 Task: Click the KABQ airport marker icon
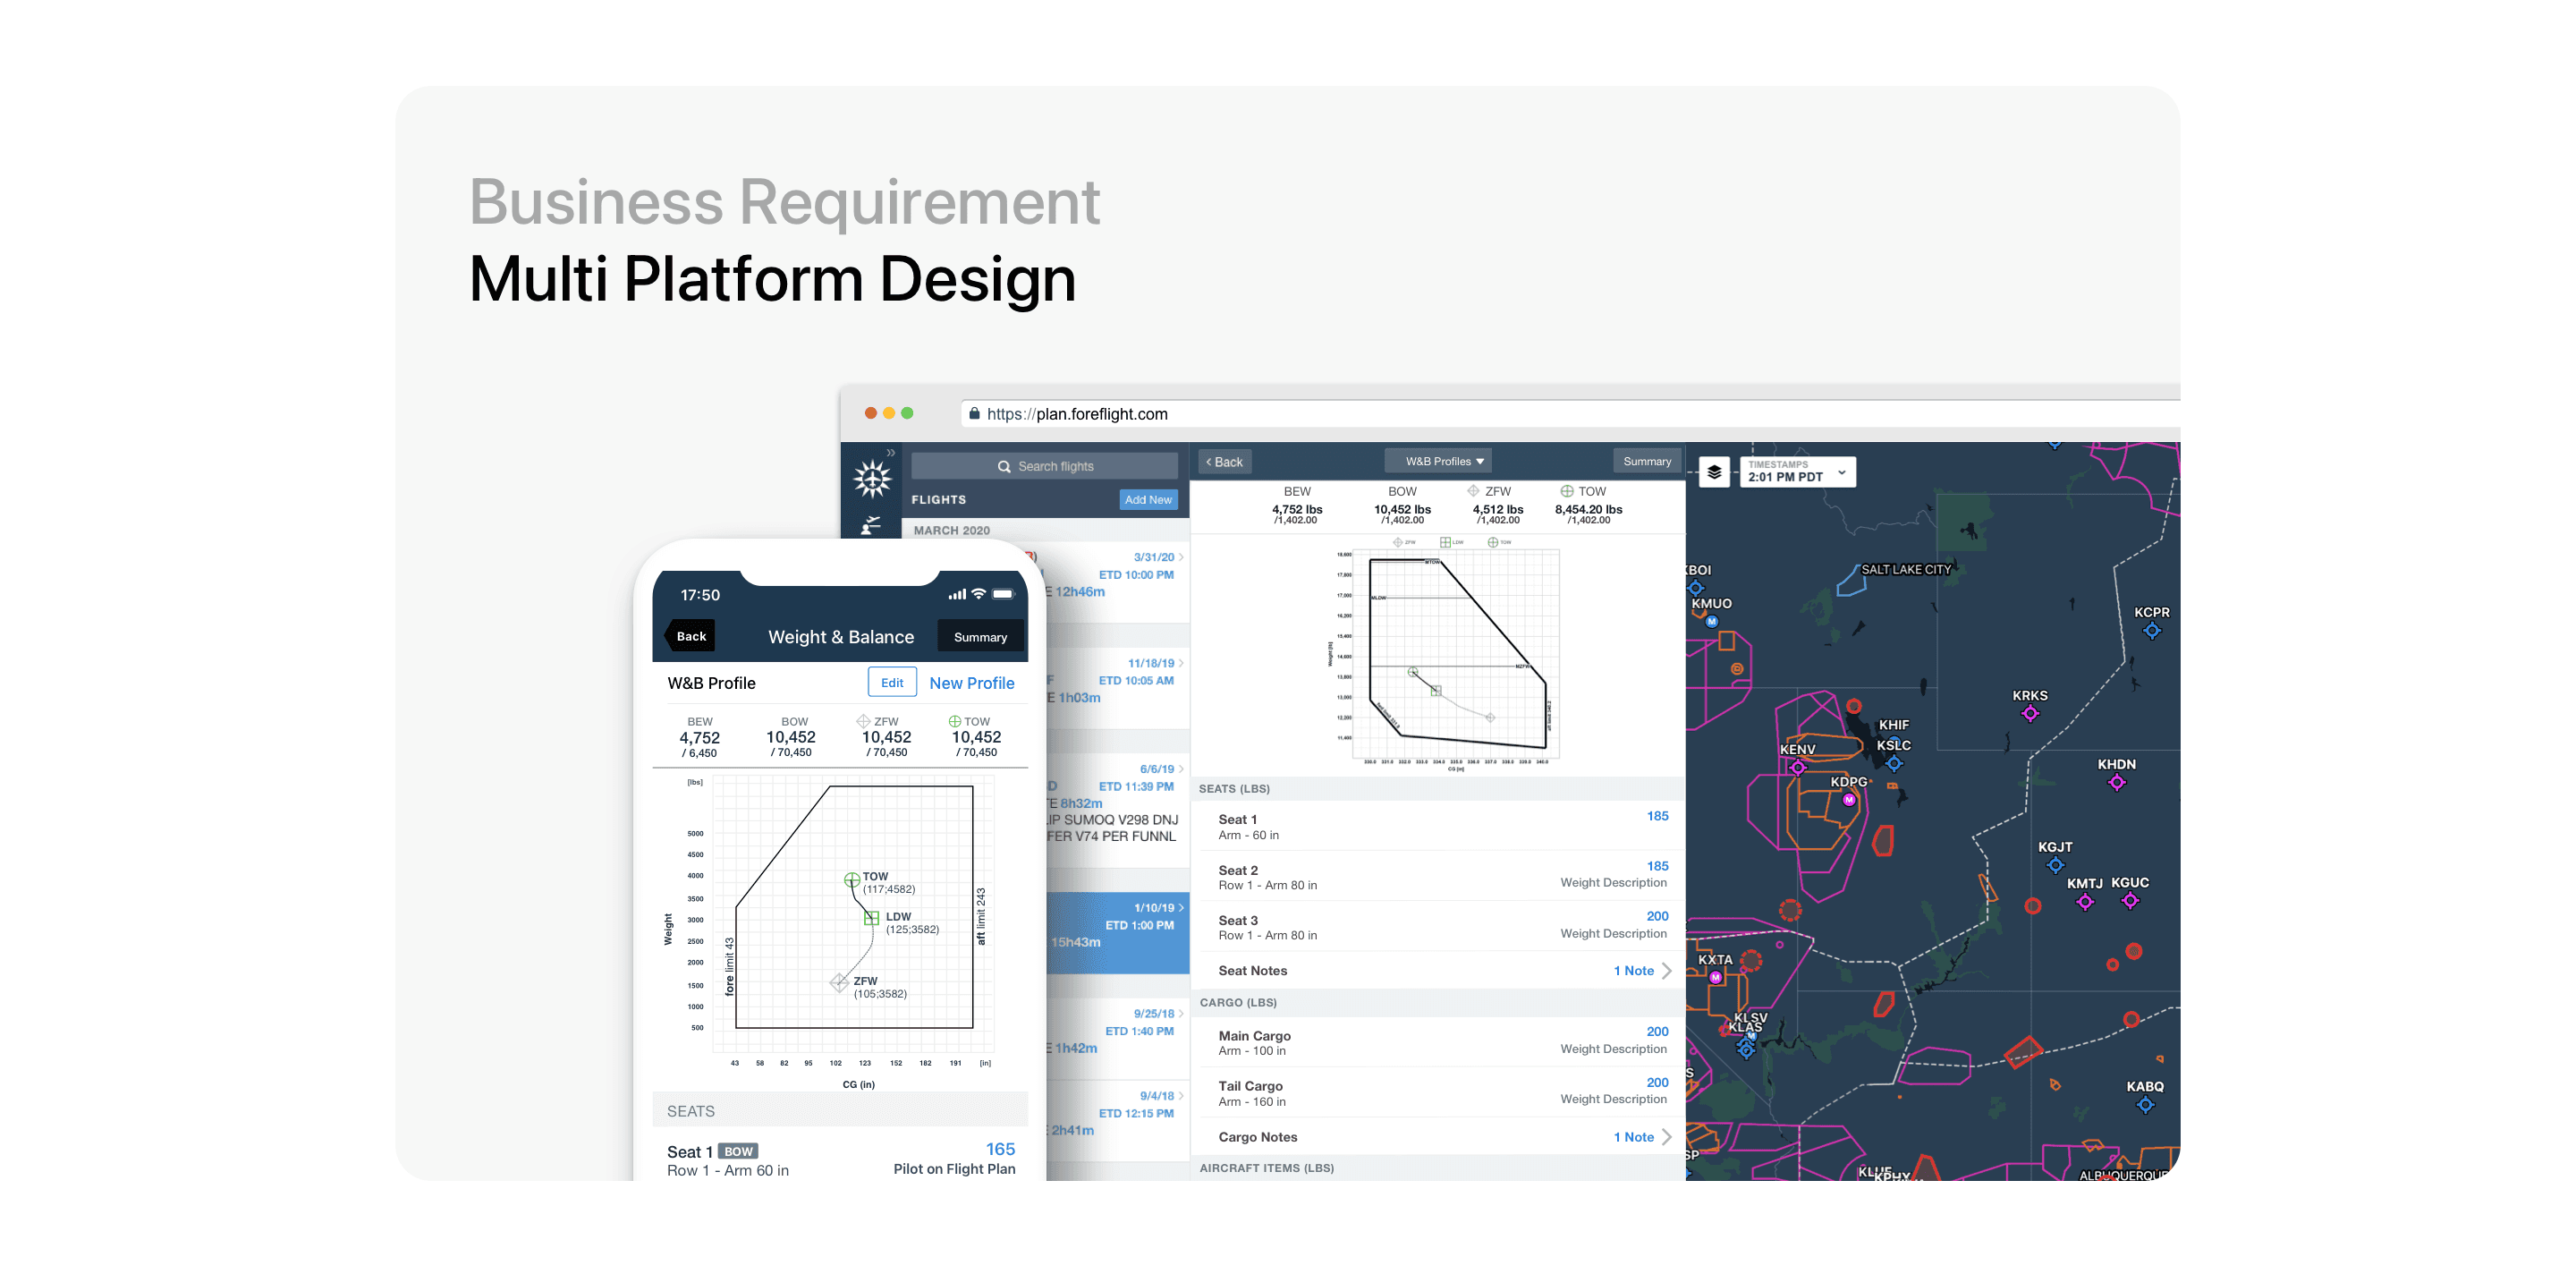click(x=2144, y=1105)
